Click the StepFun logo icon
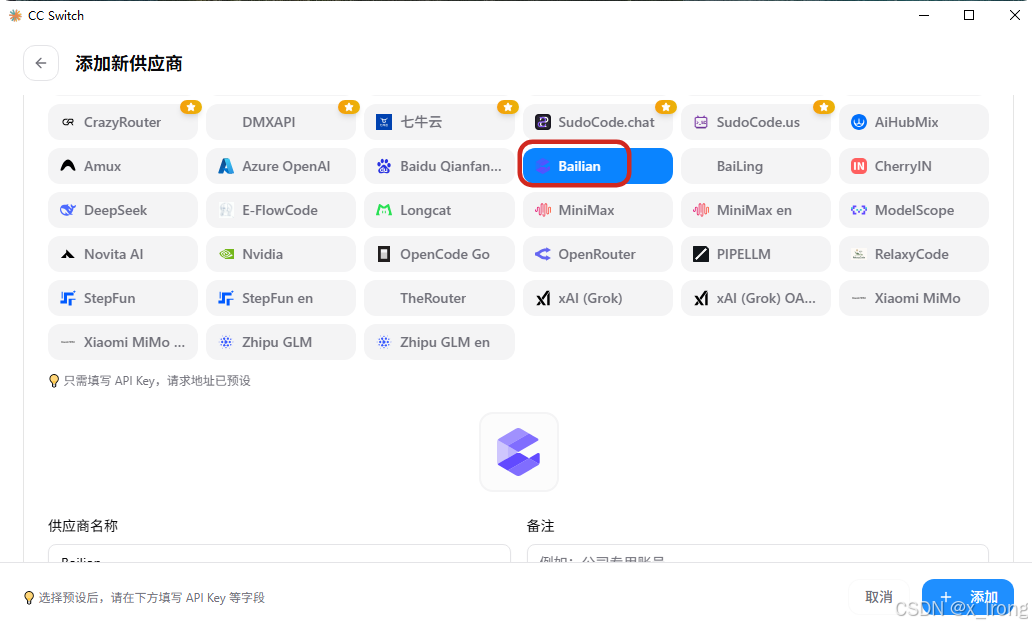Viewport: 1032px width, 627px height. pyautogui.click(x=68, y=298)
